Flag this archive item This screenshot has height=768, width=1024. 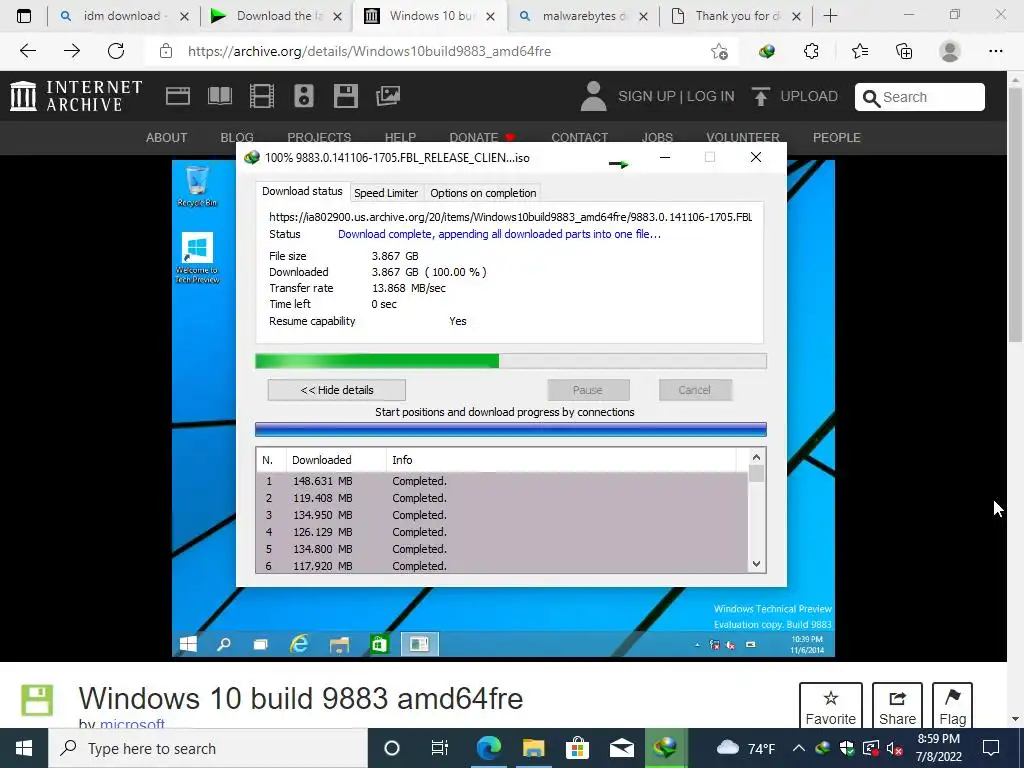pyautogui.click(x=952, y=707)
